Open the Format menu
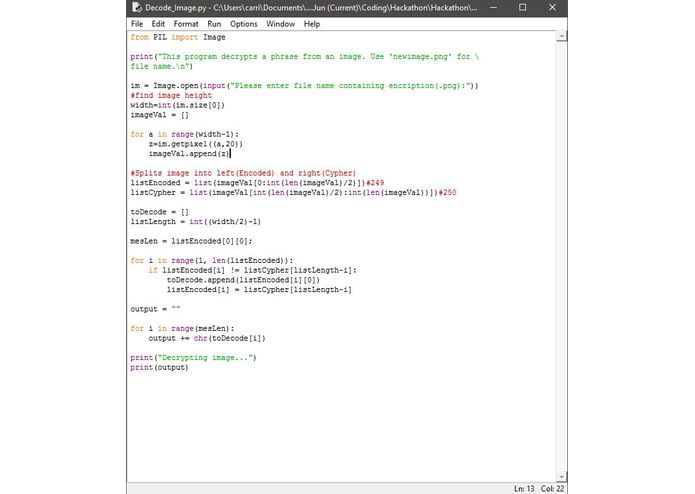This screenshot has height=494, width=695. pyautogui.click(x=186, y=24)
